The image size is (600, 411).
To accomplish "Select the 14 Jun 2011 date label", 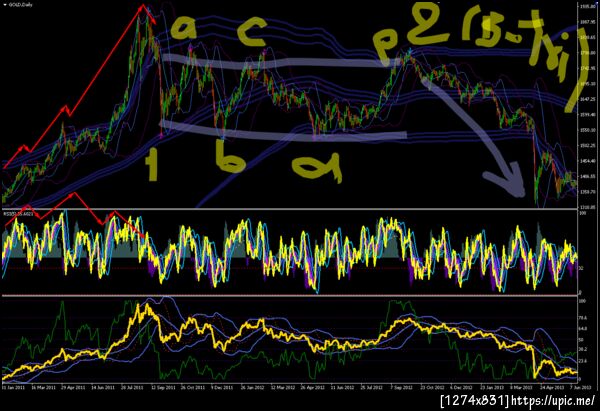I will tap(103, 388).
